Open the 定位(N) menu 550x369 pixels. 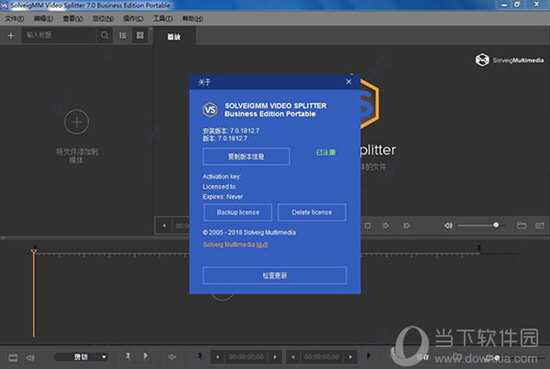tap(103, 19)
